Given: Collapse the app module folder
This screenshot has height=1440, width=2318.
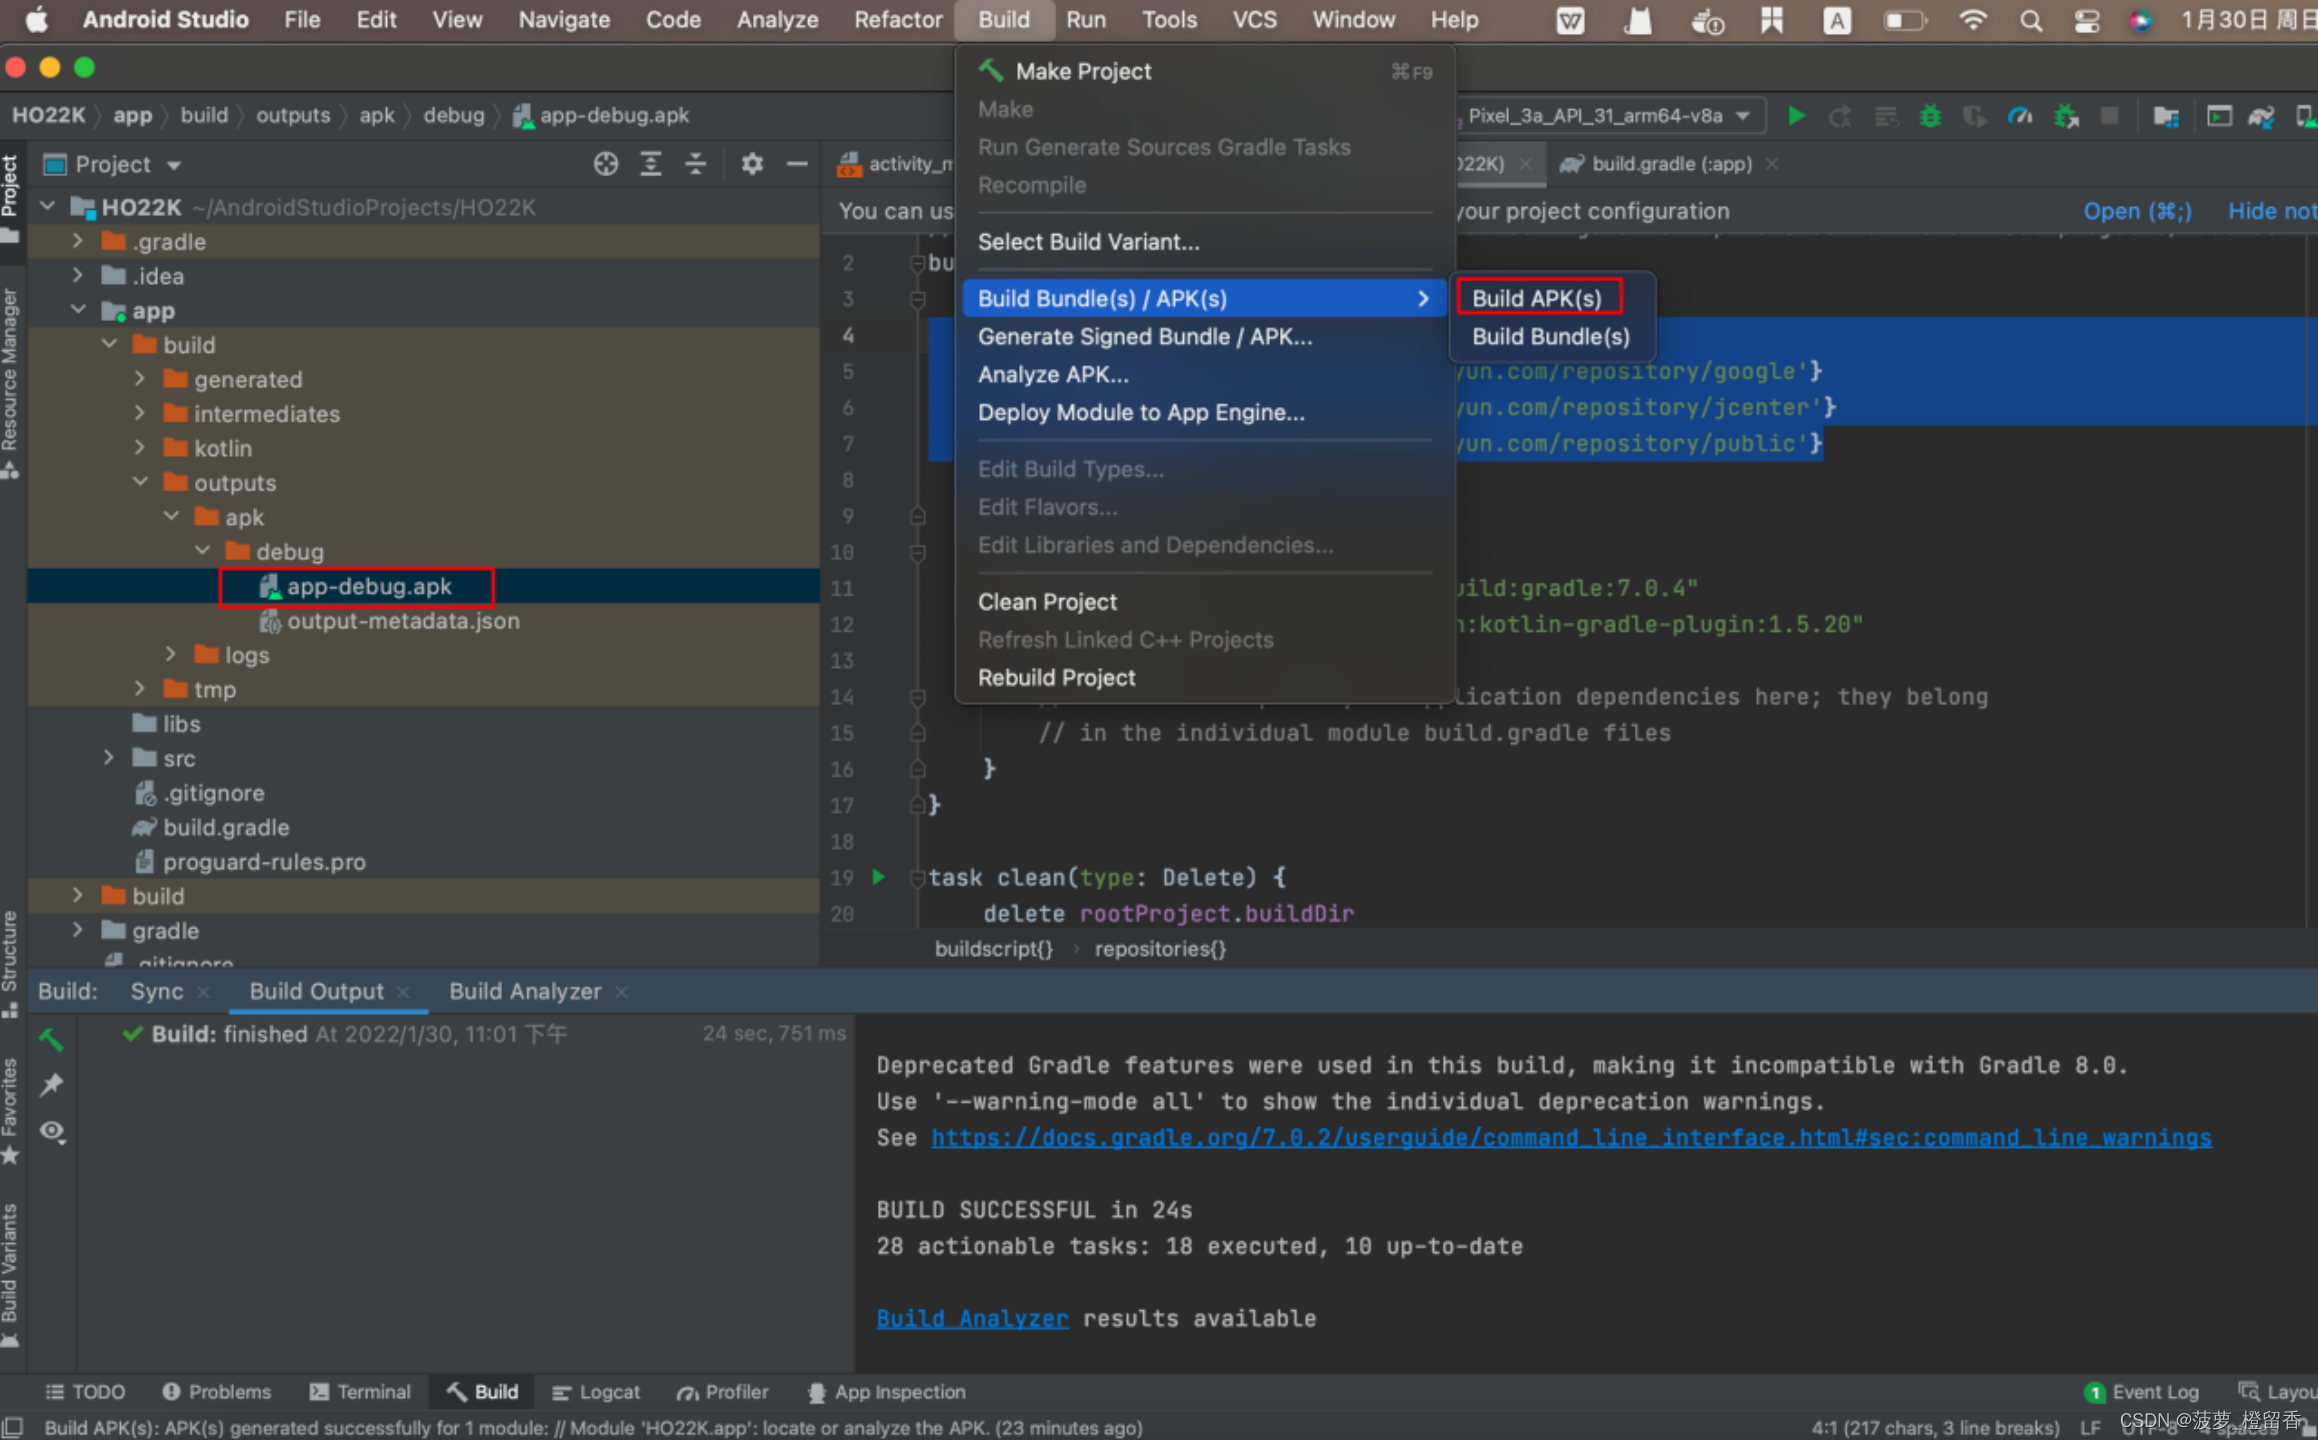Looking at the screenshot, I should coord(78,310).
